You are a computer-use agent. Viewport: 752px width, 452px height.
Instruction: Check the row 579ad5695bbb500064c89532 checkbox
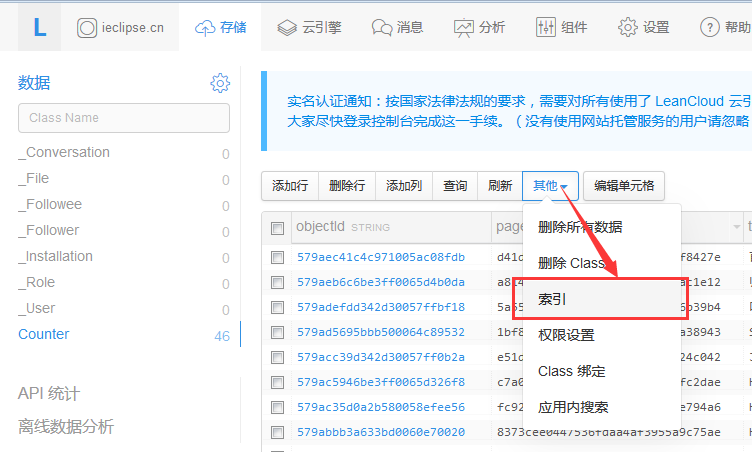tap(277, 332)
